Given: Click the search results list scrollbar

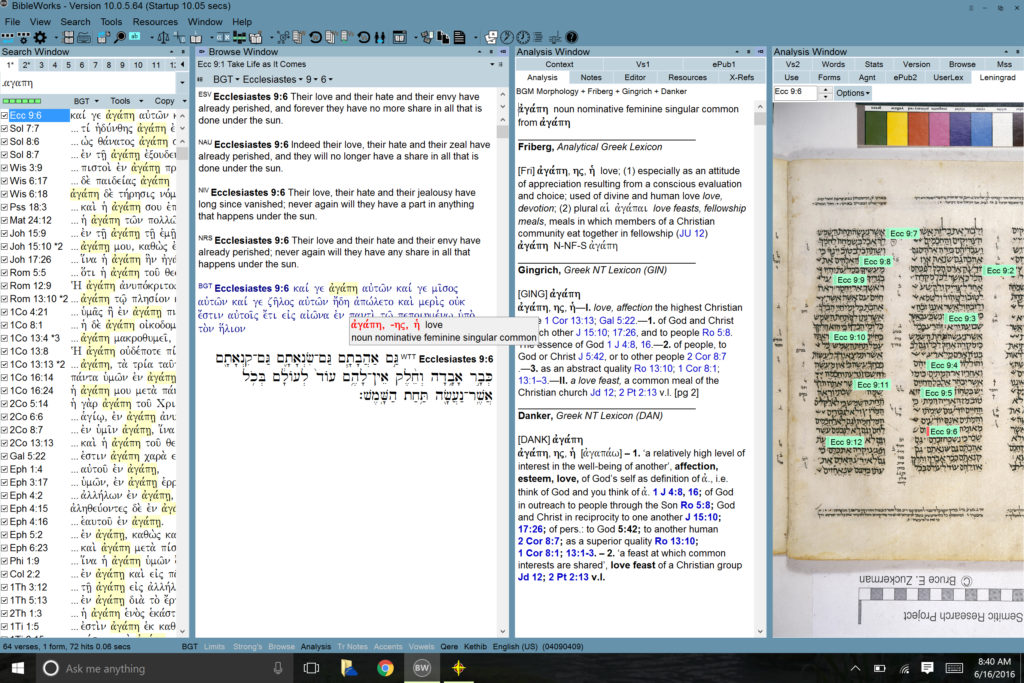Looking at the screenshot, I should [182, 372].
